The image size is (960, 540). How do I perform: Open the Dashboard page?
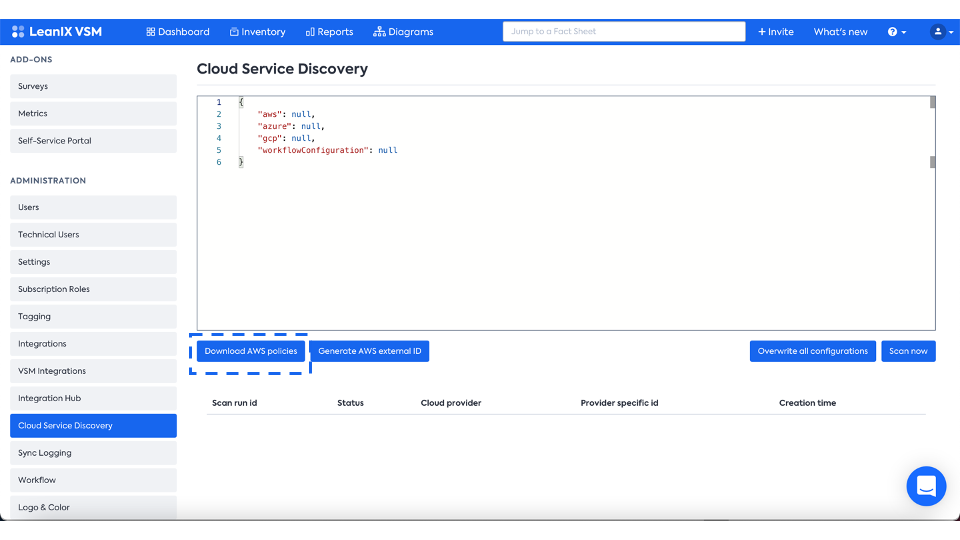pos(178,32)
